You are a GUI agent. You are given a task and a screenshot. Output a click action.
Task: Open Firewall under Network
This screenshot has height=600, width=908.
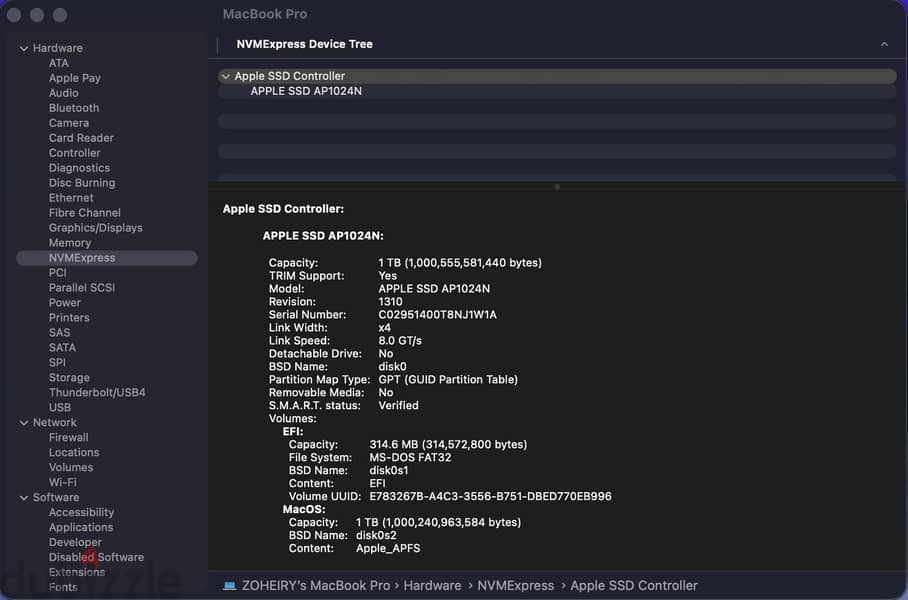pos(68,438)
